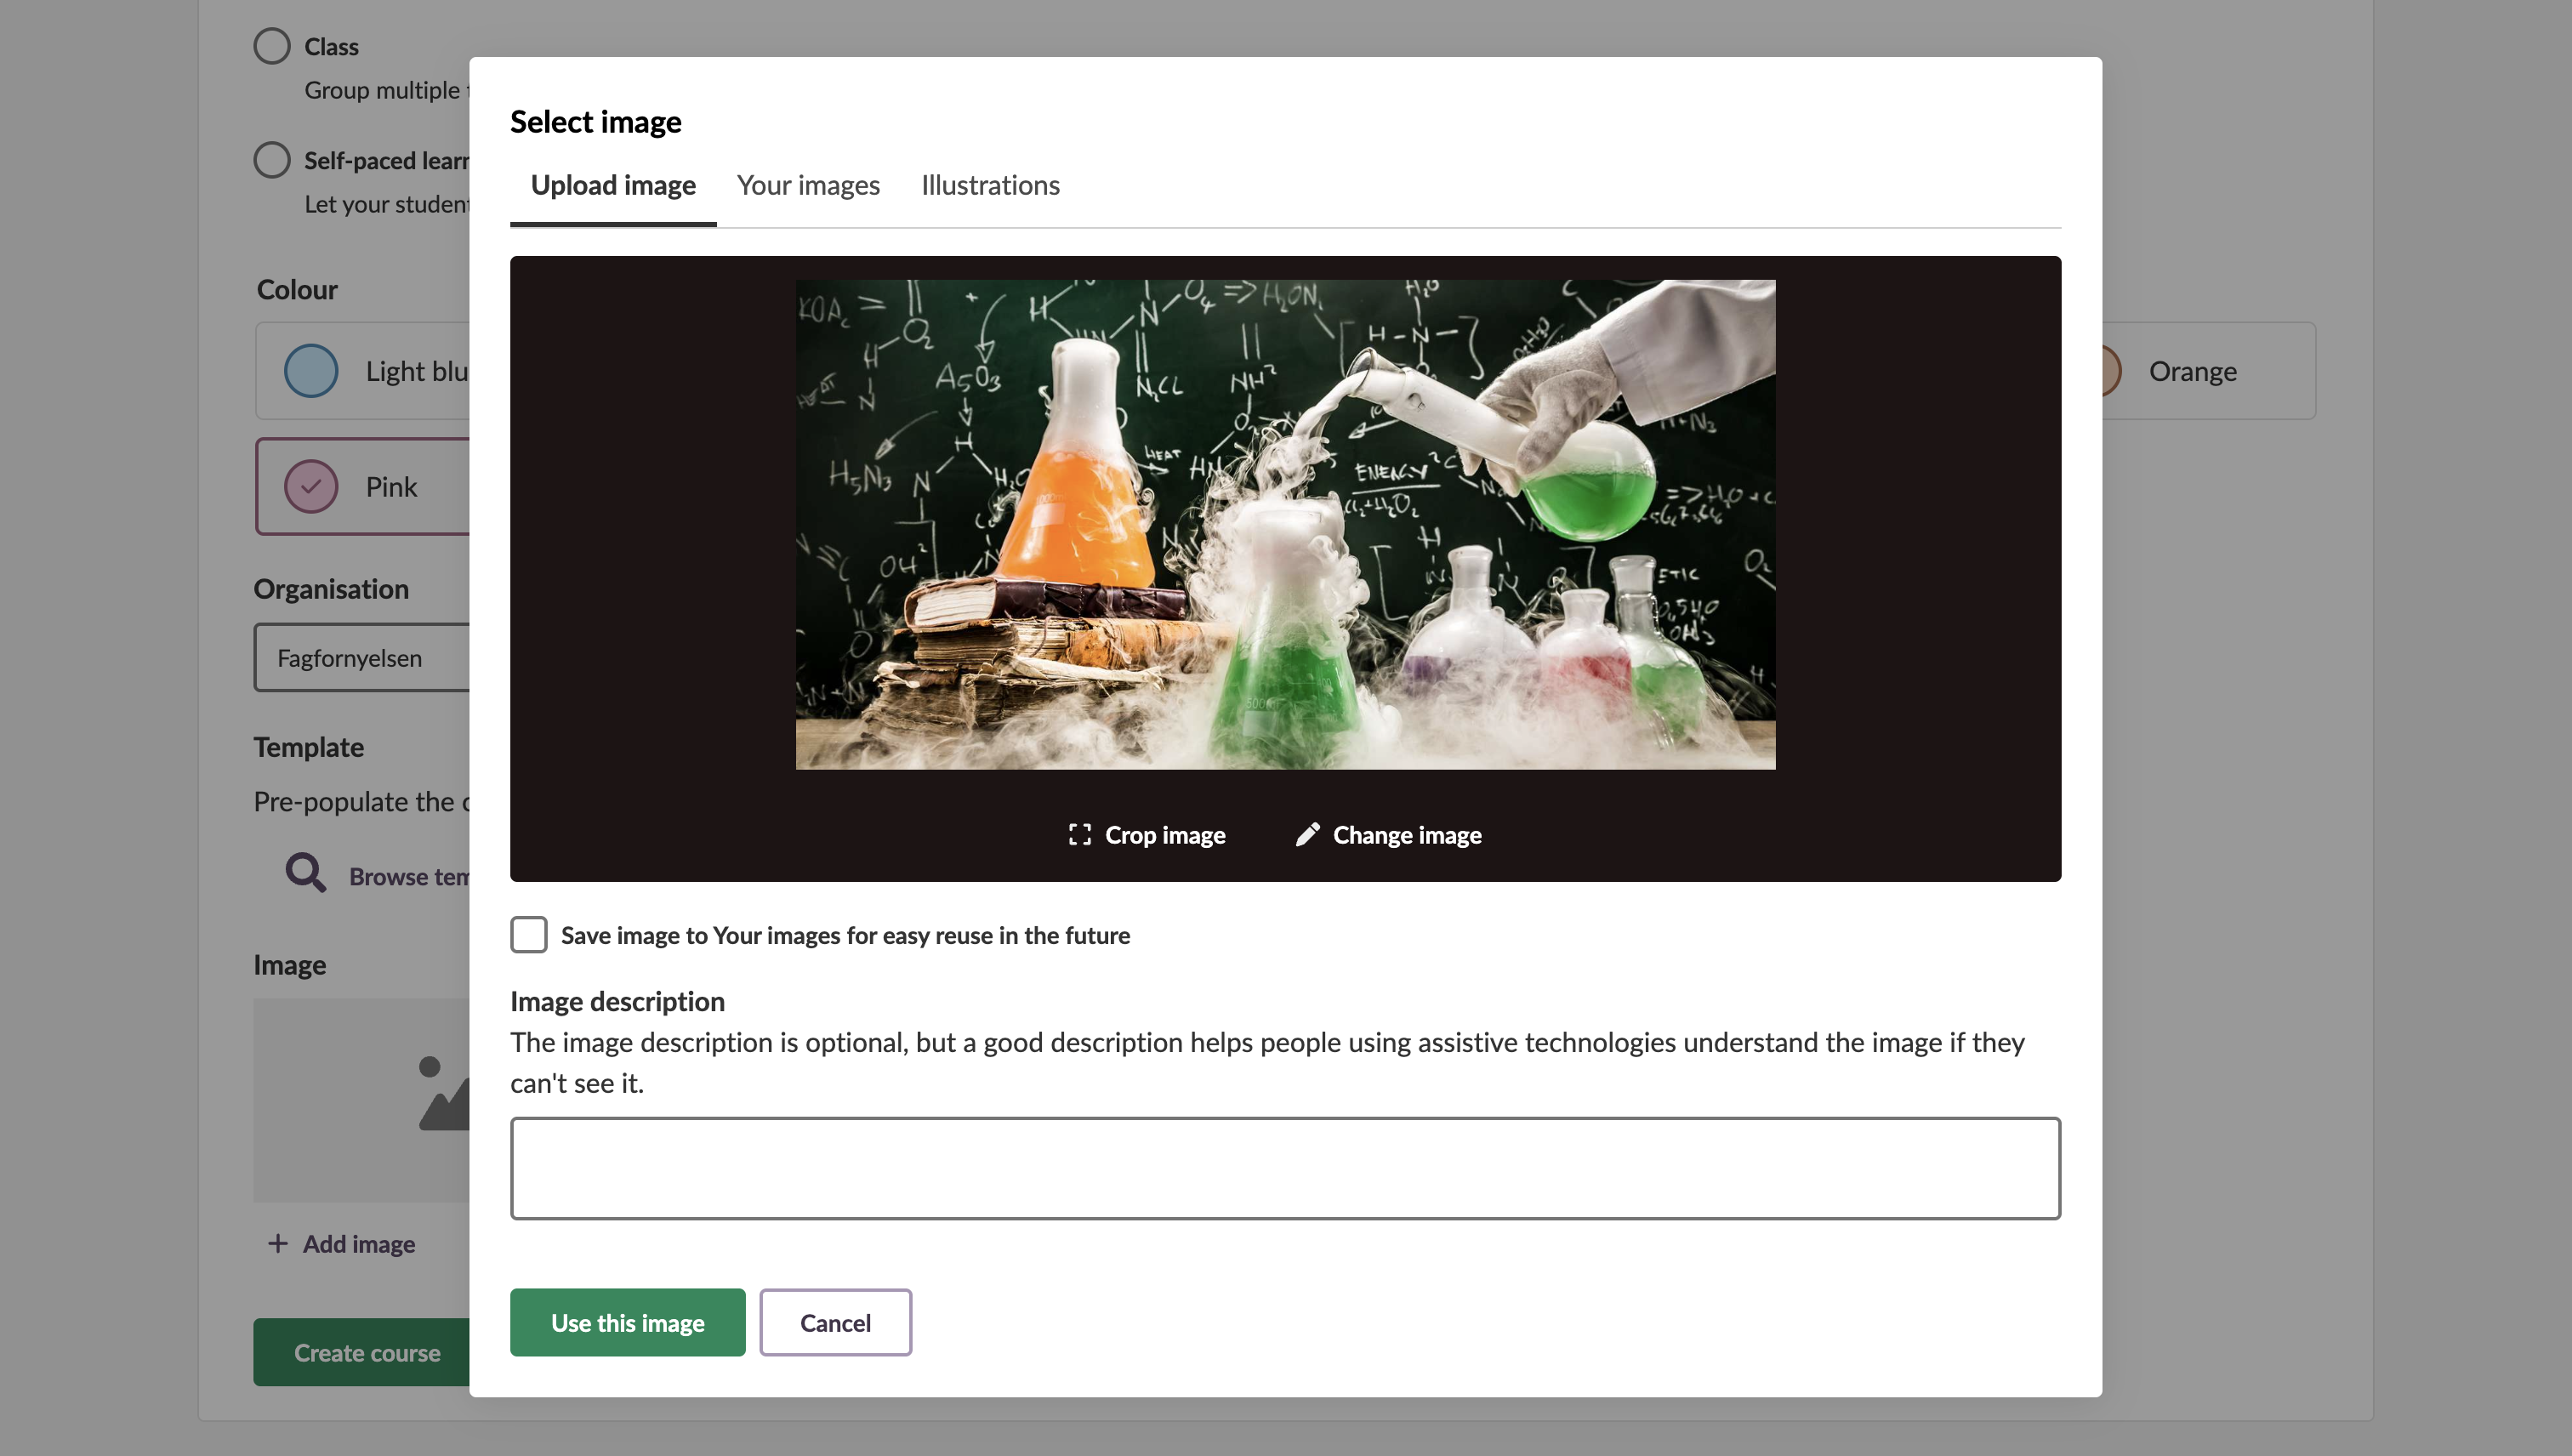The height and width of the screenshot is (1456, 2572).
Task: Click the magnifier icon beside Browse templates
Action: [306, 873]
